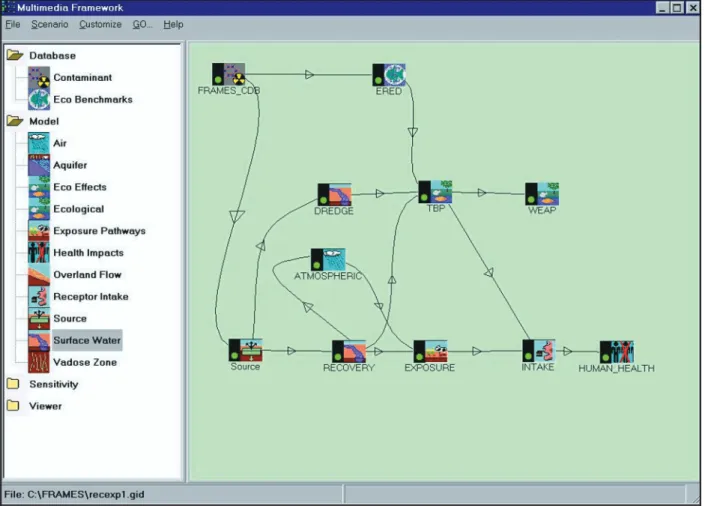Click the HUMAN_HEALTH node icon

[x=617, y=352]
